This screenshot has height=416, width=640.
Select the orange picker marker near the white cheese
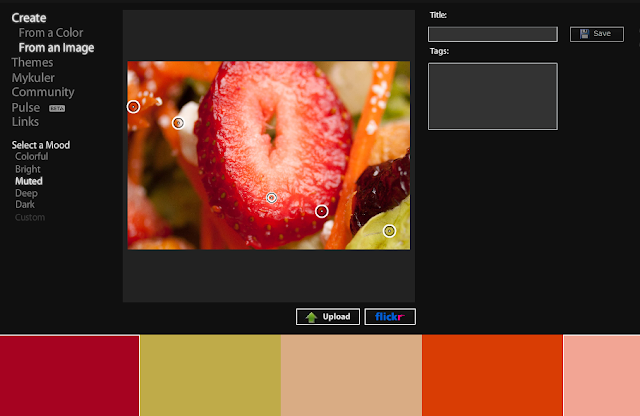point(178,123)
